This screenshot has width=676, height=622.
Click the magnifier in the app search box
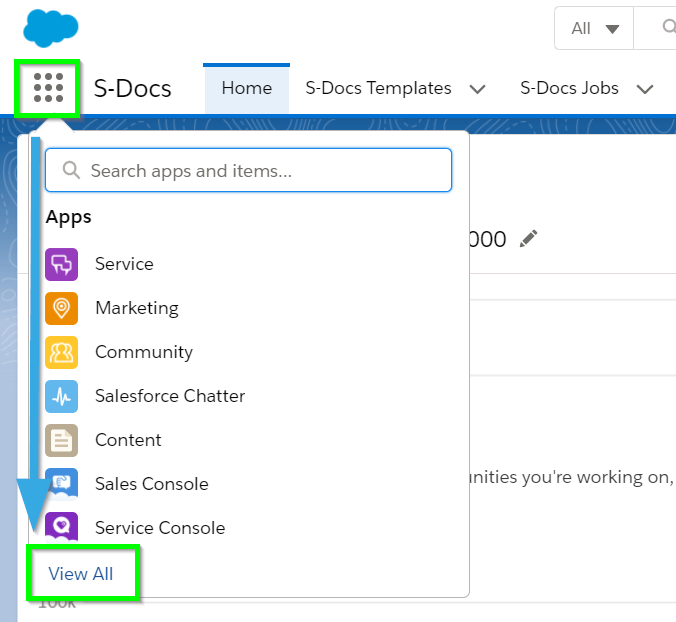click(x=71, y=170)
